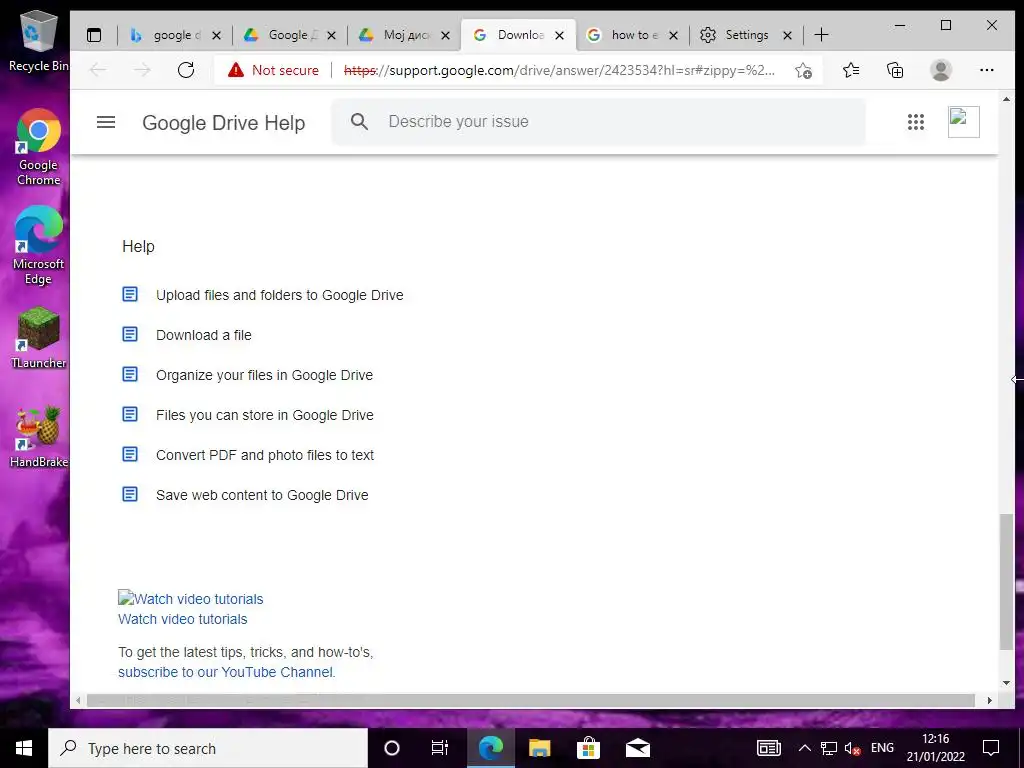Open the 'Download a file' article
1024x768 pixels.
click(x=204, y=335)
